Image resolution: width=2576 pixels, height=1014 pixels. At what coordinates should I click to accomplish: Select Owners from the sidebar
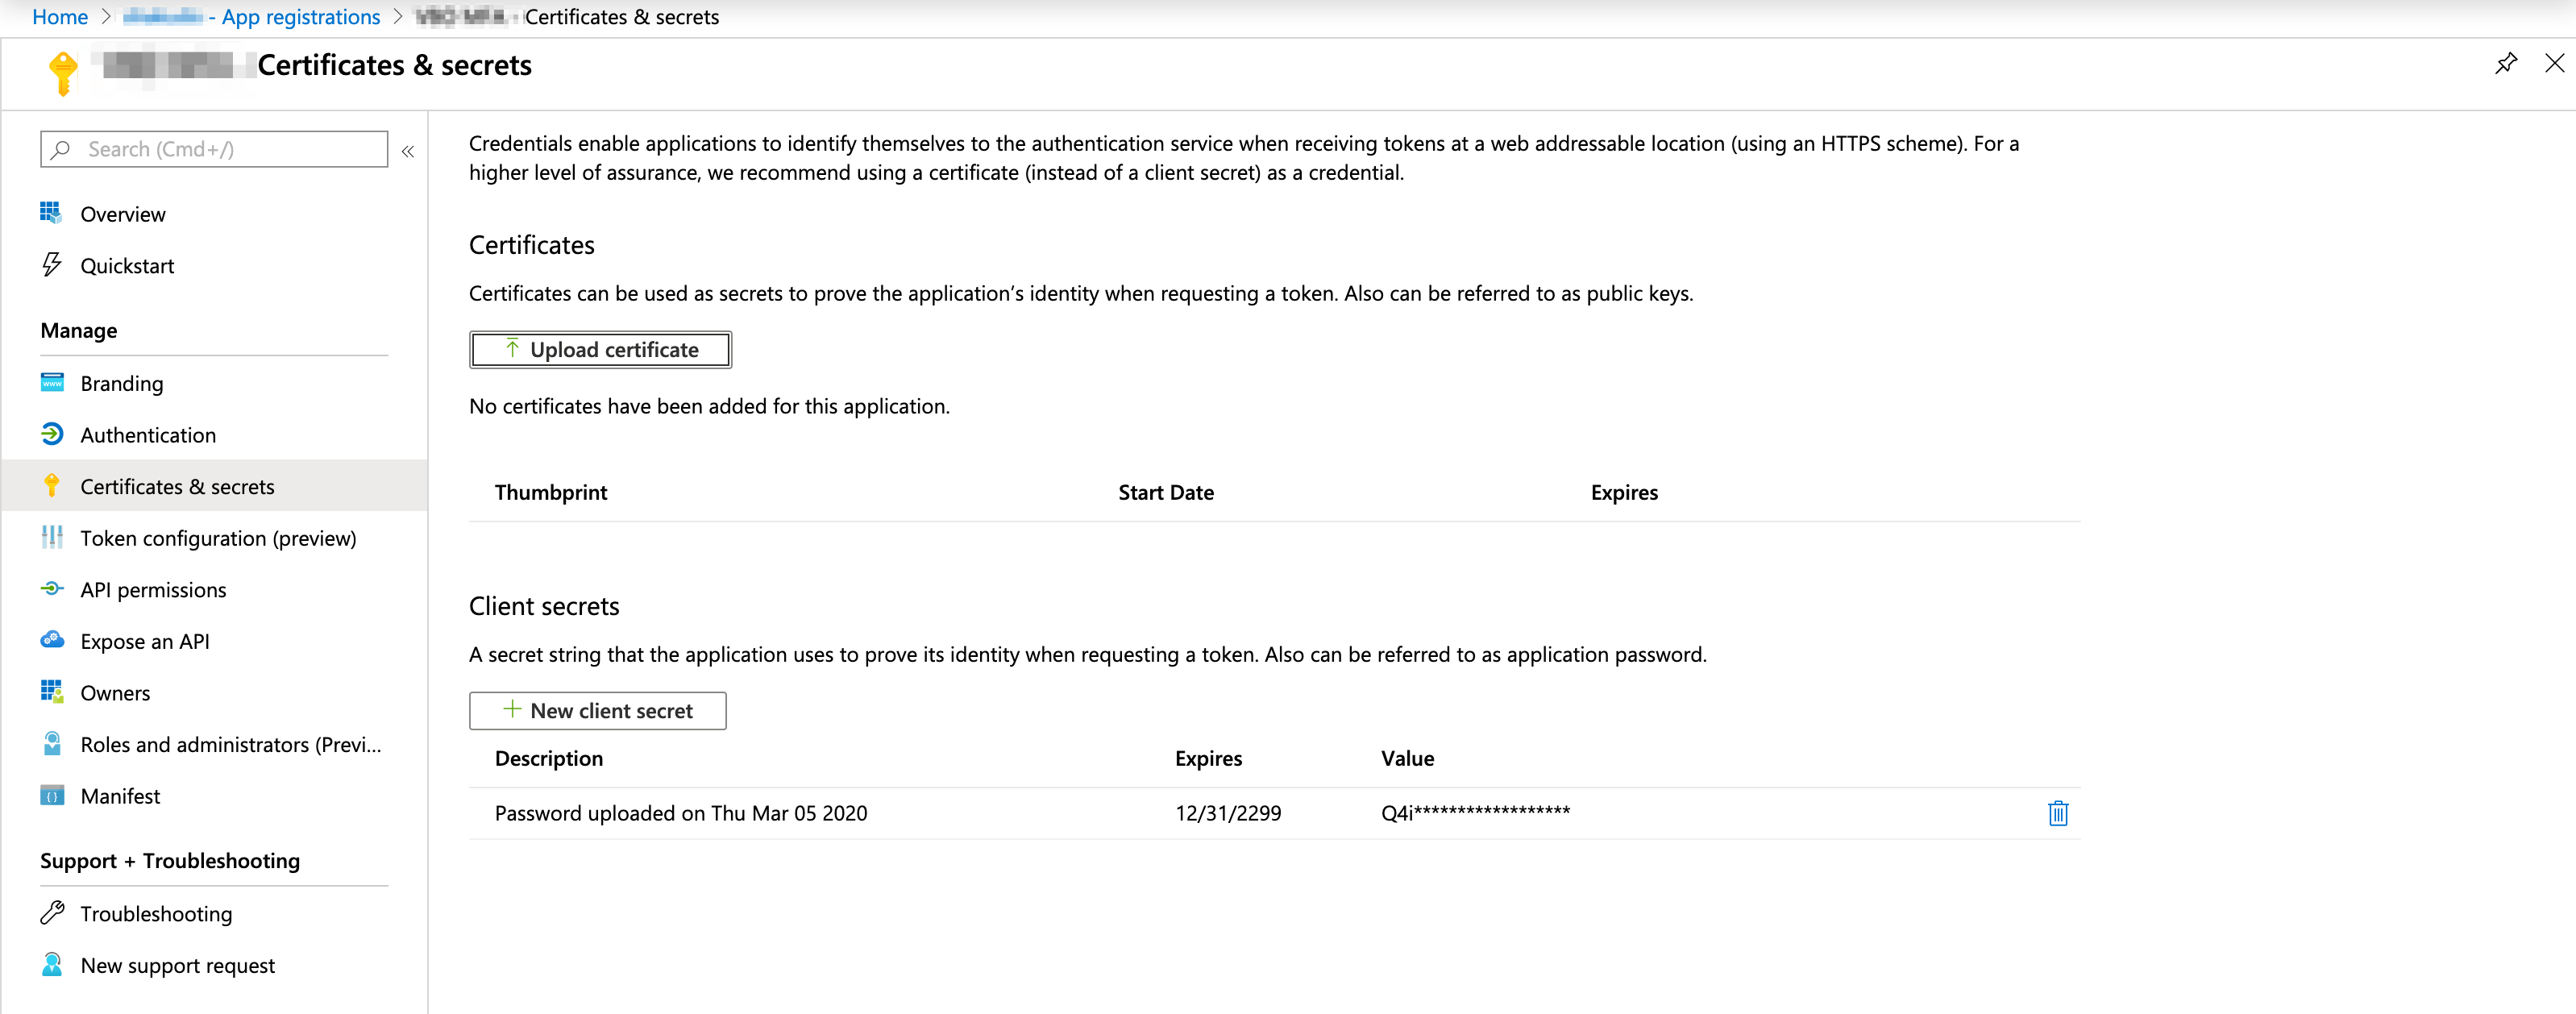[x=115, y=693]
